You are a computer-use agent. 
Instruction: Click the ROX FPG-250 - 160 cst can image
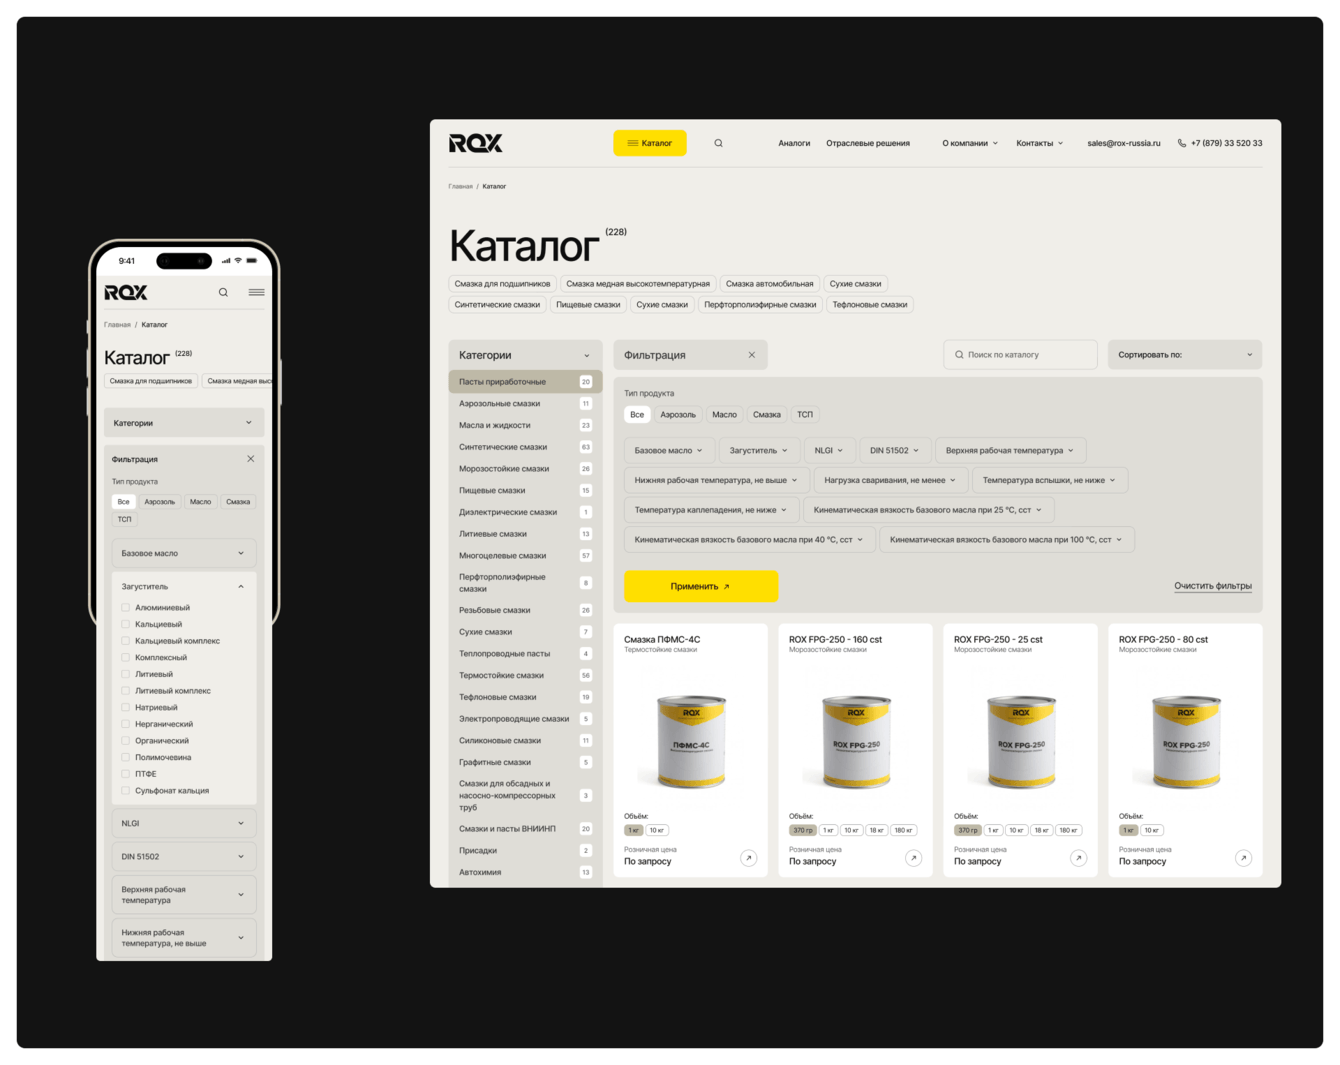[856, 740]
